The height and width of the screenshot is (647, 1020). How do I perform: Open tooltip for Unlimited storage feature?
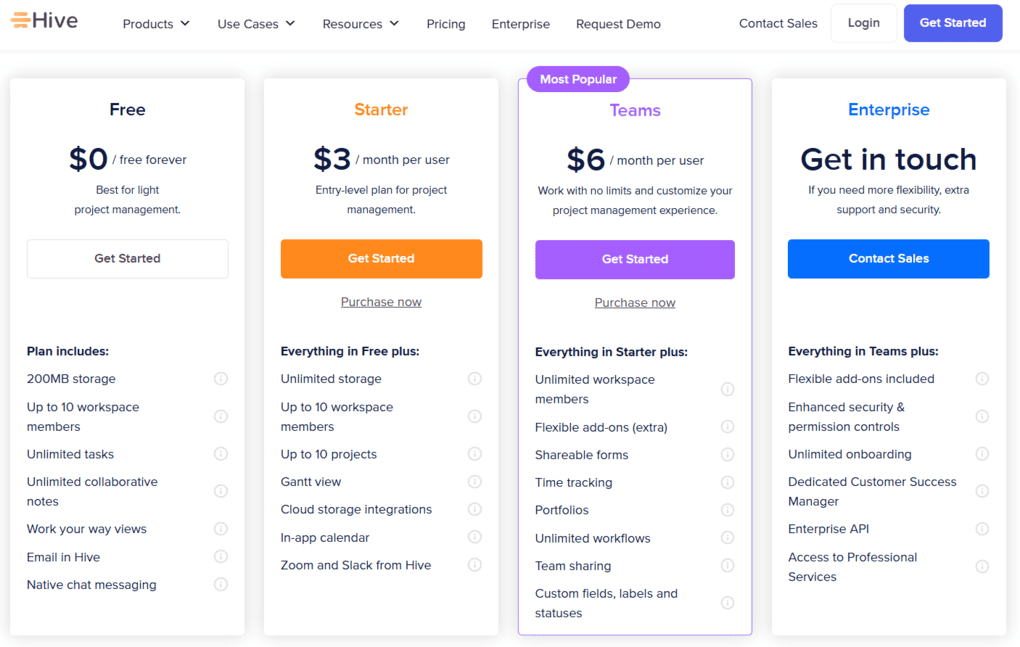(474, 378)
